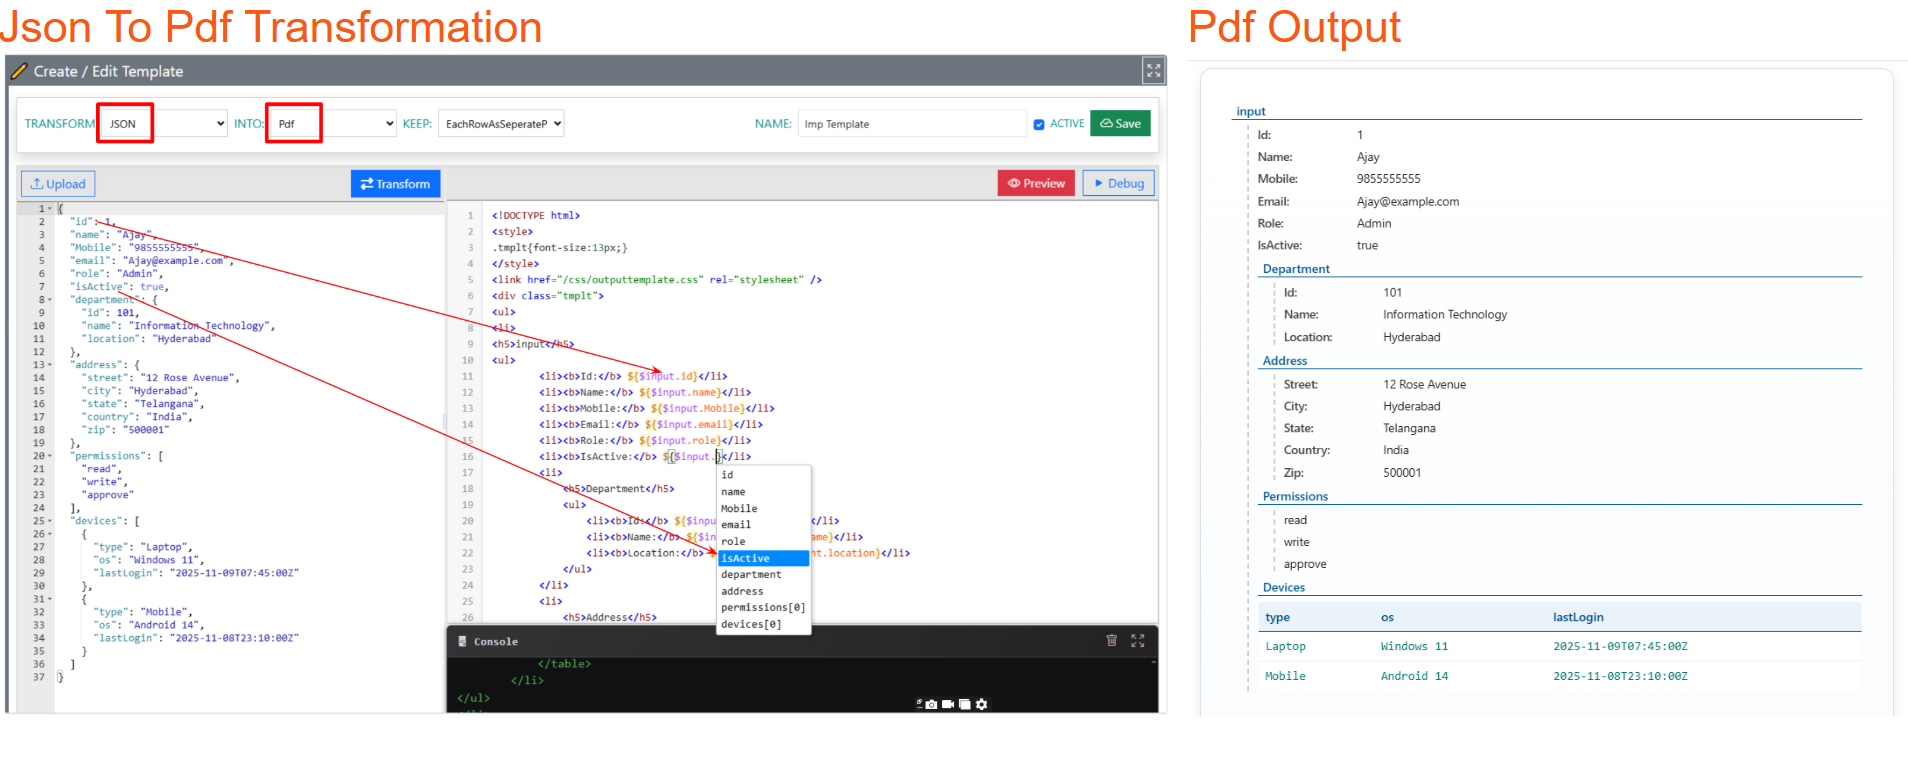
Task: Click the "zip": "500001" line in JSON editor
Action: tap(125, 430)
